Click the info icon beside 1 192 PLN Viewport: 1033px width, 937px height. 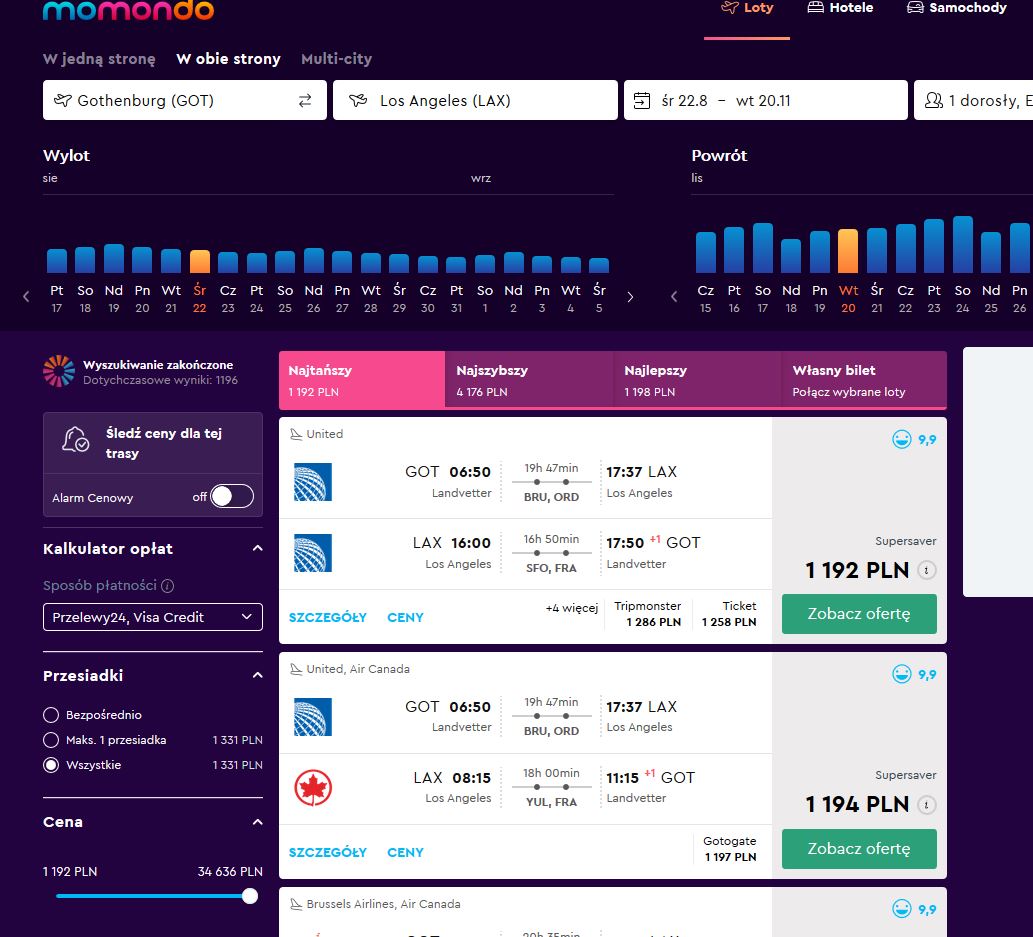point(926,570)
